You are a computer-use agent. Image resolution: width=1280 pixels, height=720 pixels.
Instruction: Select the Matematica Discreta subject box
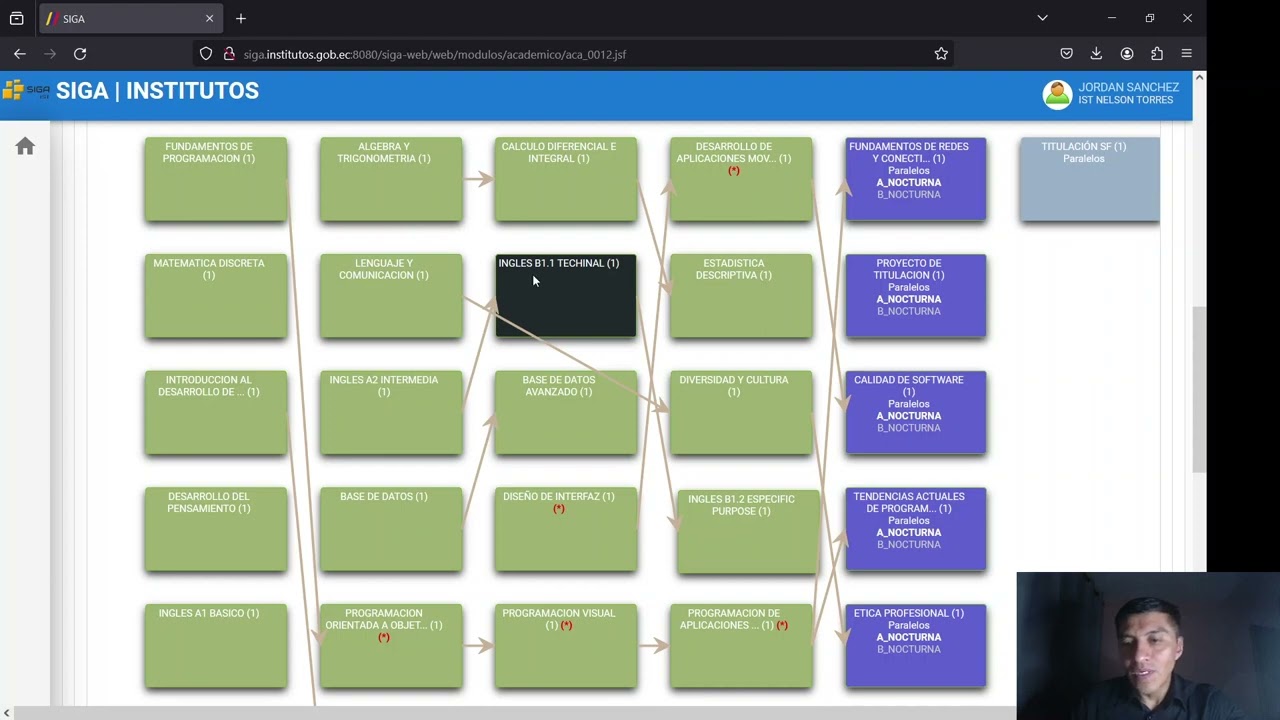click(216, 296)
